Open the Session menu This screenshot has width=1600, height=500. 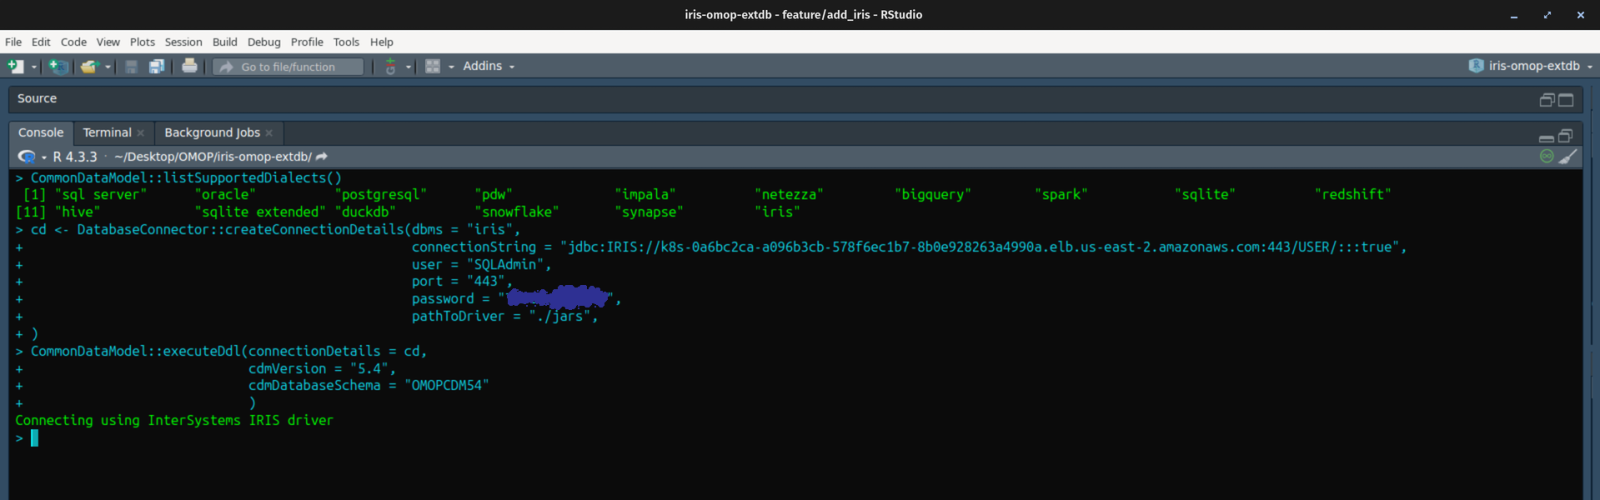(184, 42)
